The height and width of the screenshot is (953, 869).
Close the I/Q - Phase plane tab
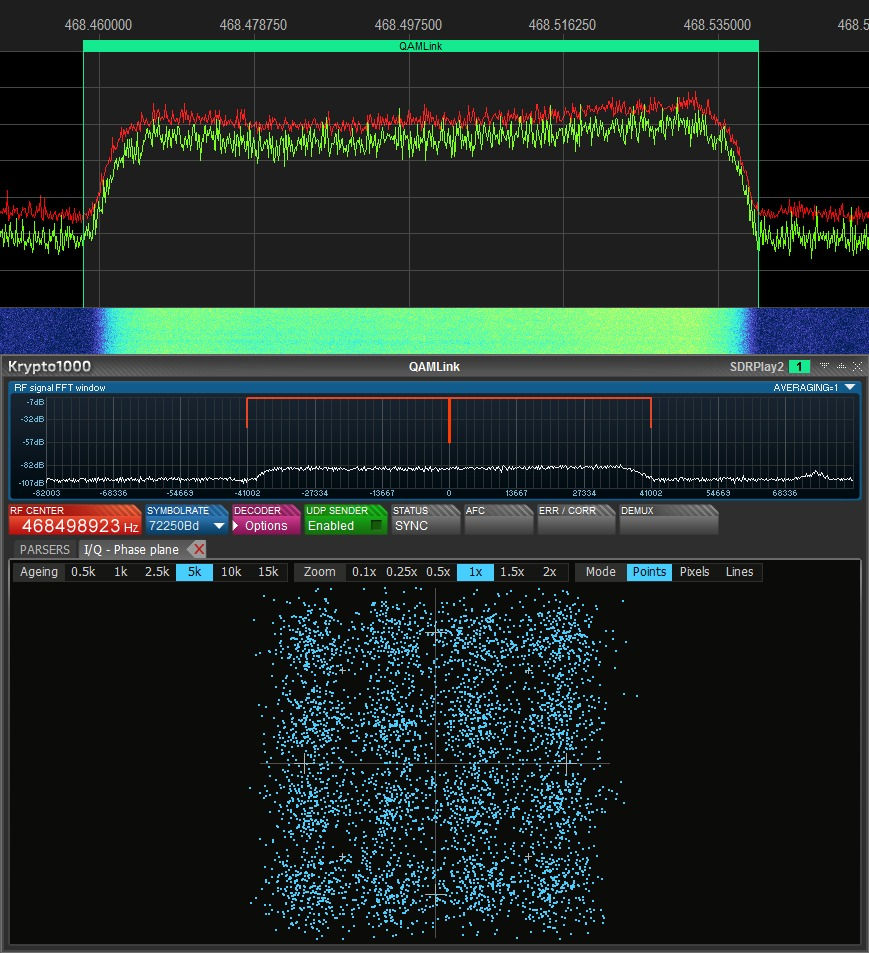coord(198,549)
